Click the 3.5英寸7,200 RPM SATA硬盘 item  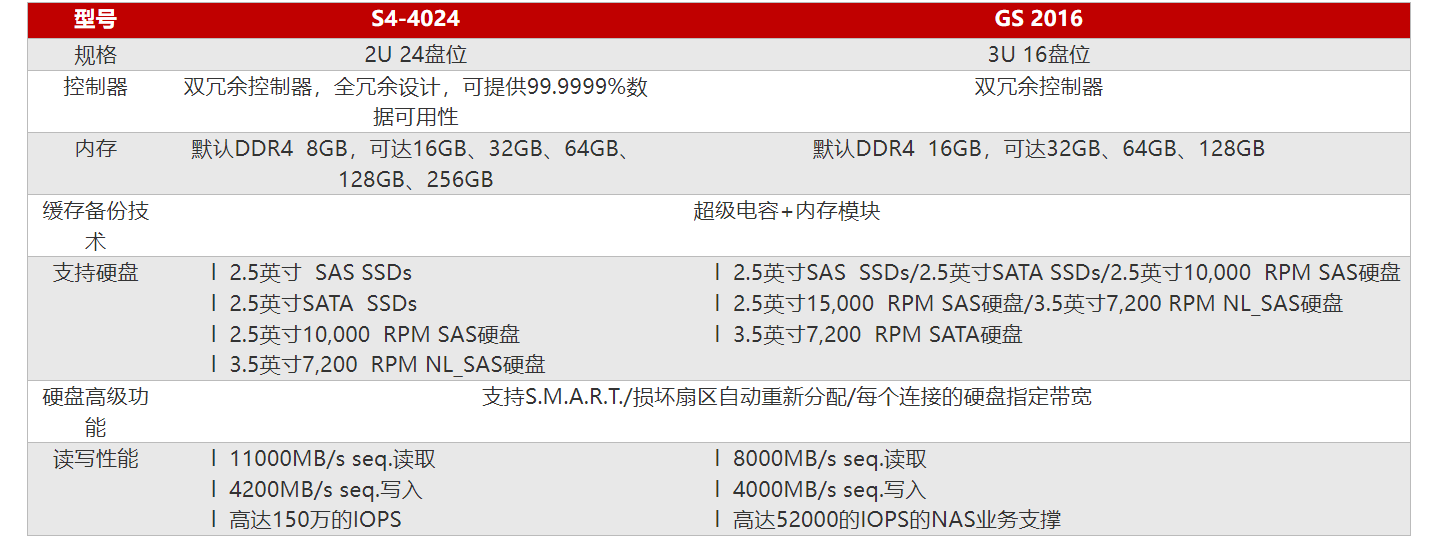(x=877, y=335)
